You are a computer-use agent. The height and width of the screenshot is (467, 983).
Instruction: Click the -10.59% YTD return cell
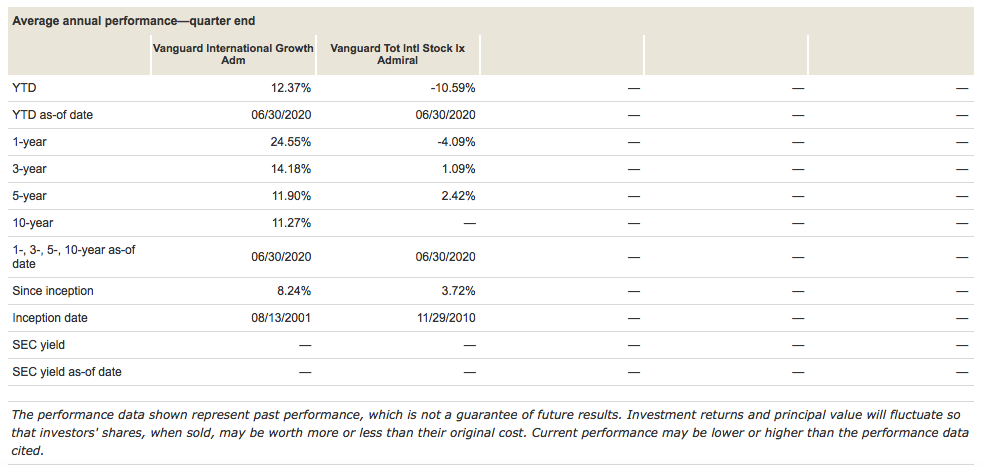click(x=452, y=88)
